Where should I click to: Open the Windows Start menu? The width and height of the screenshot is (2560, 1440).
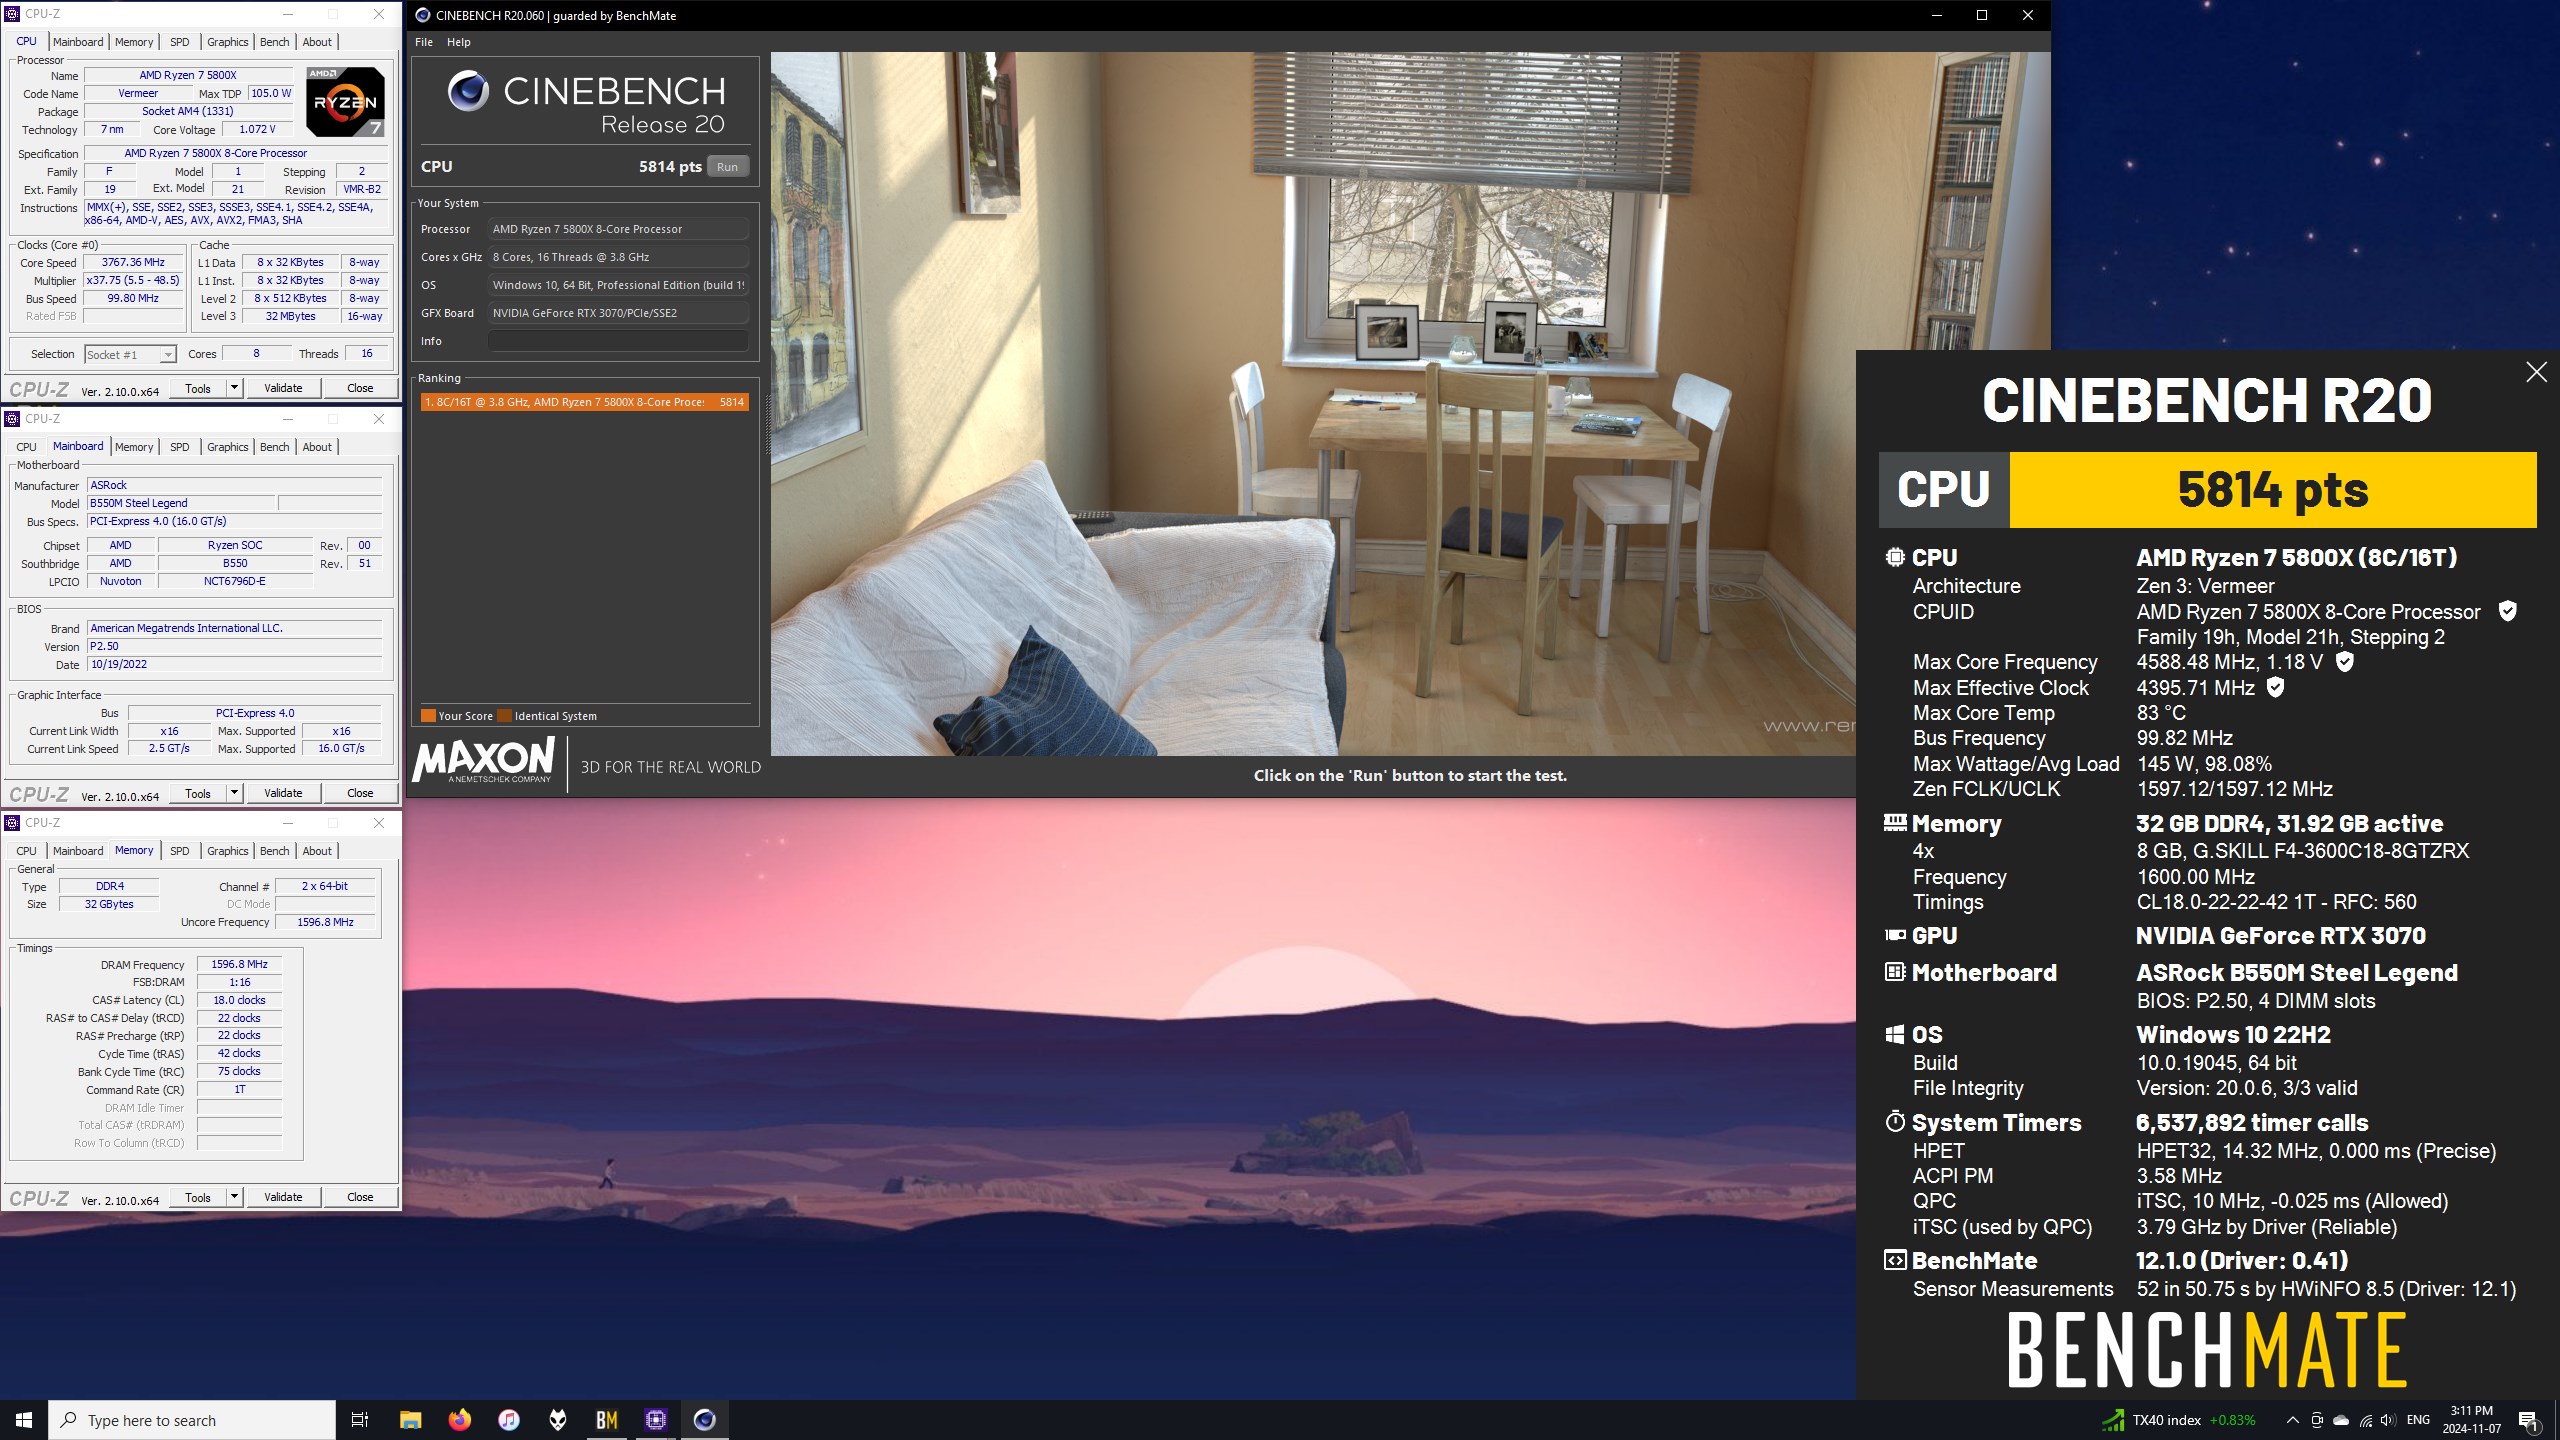[24, 1420]
